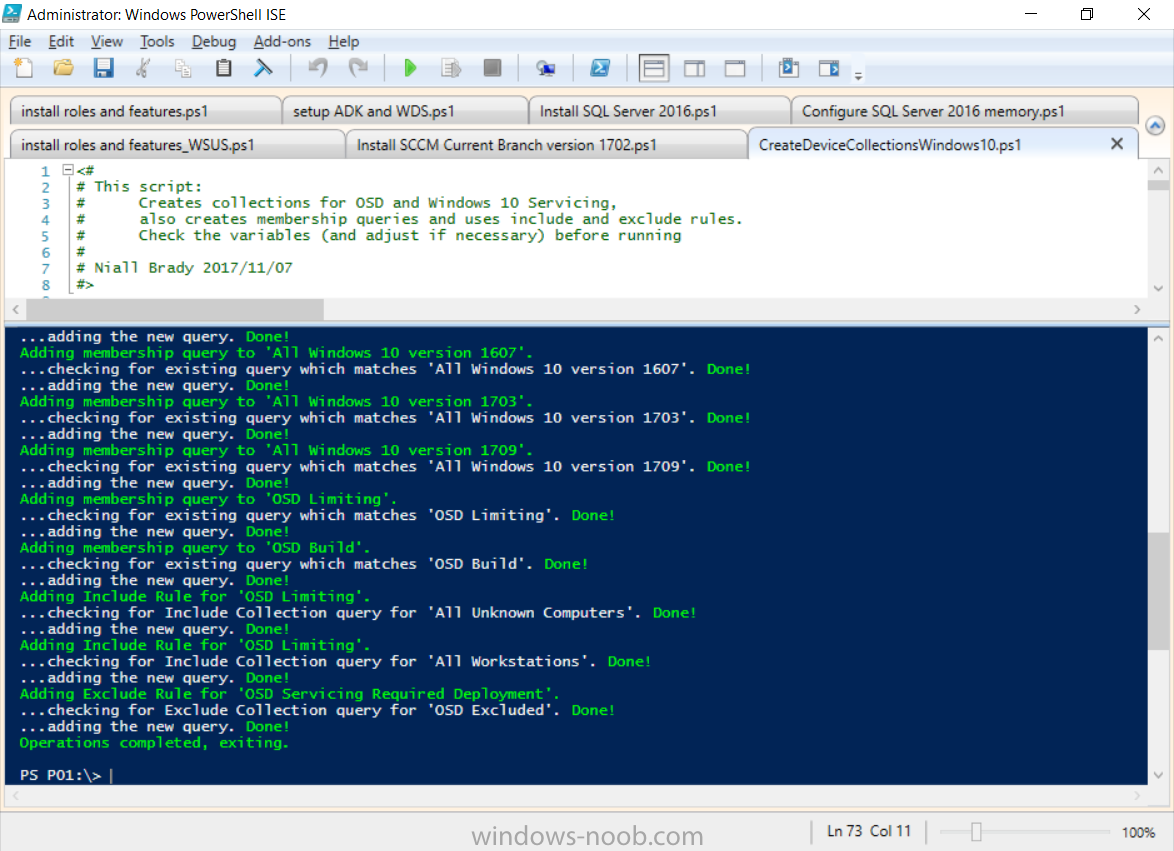The width and height of the screenshot is (1174, 851).
Task: Open a script file with folder icon
Action: 64,69
